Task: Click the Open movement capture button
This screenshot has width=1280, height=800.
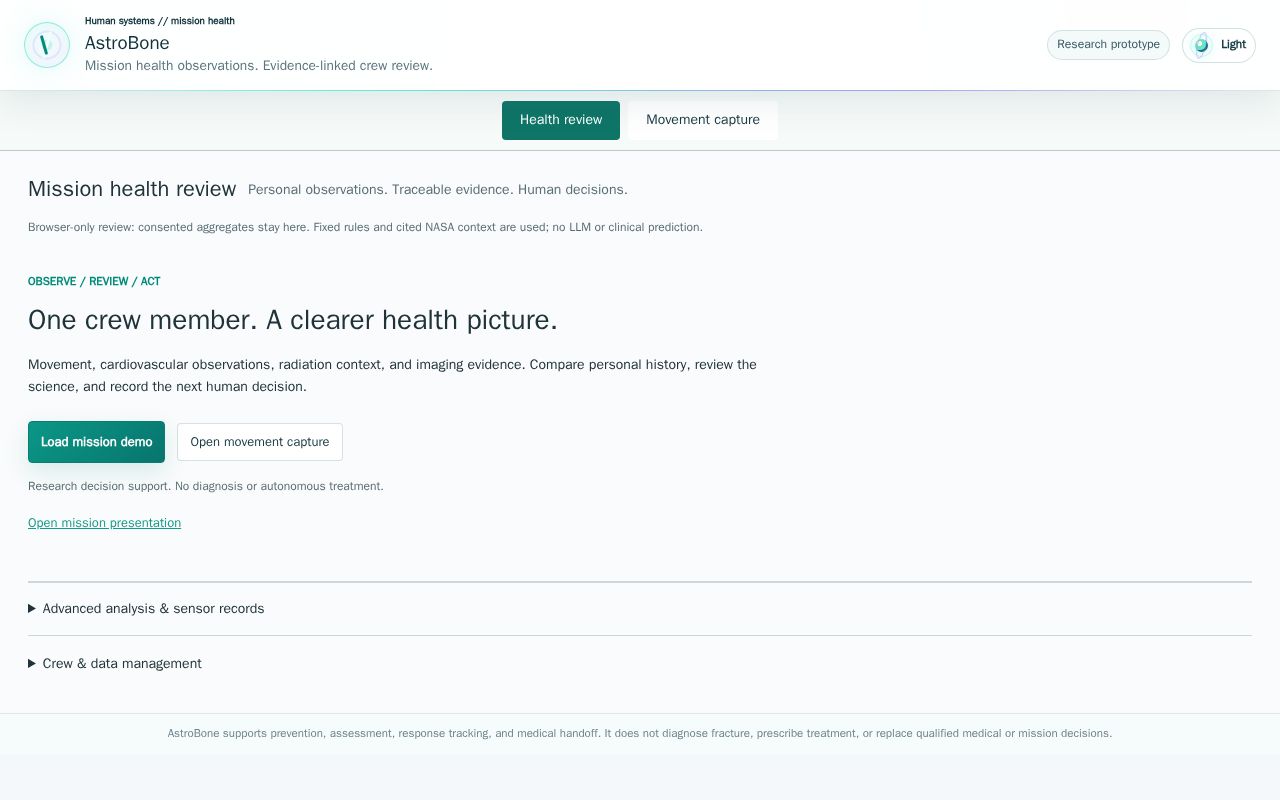Action: coord(260,442)
